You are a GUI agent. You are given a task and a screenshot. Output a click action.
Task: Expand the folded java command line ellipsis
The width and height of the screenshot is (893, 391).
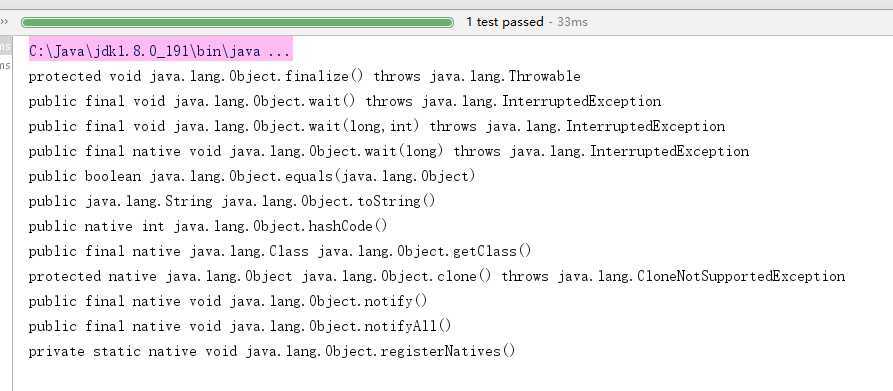[x=277, y=51]
